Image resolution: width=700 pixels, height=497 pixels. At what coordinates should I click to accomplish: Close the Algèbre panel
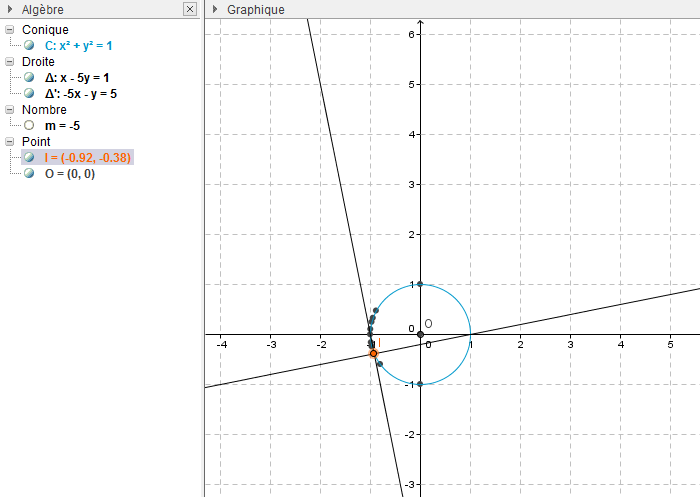pyautogui.click(x=190, y=9)
